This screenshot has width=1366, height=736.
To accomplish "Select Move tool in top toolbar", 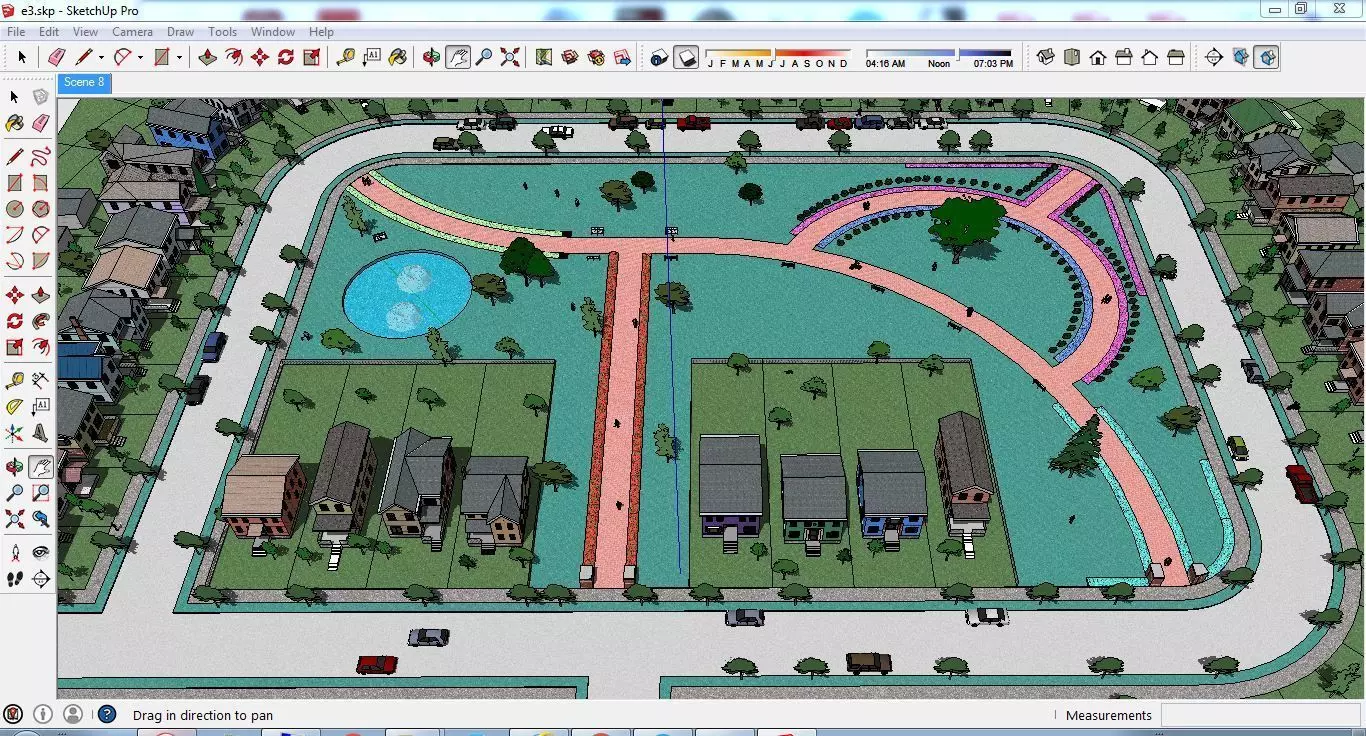I will (260, 57).
